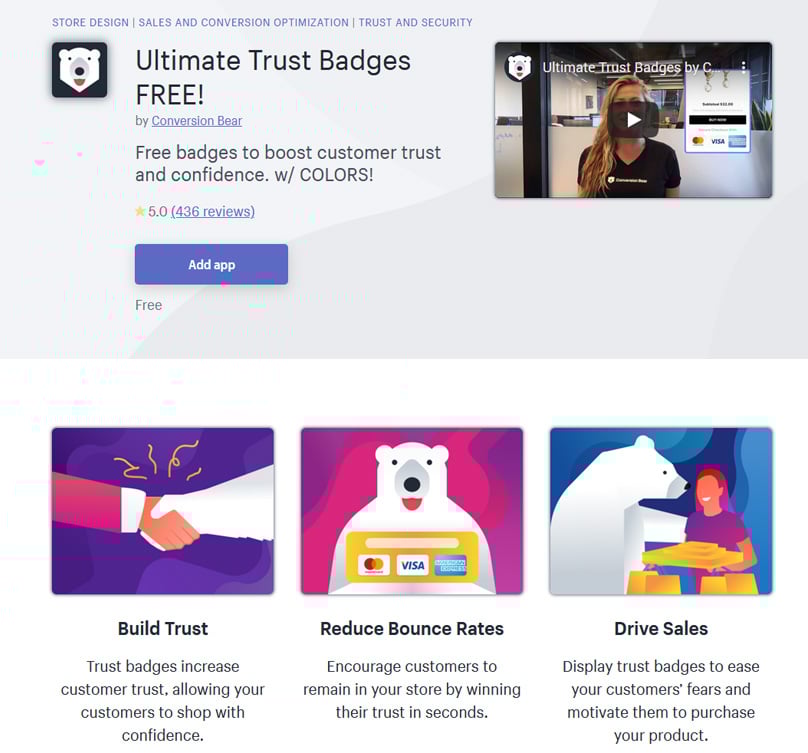Play the Ultimate Trust Badges video
Image resolution: width=808 pixels, height=753 pixels.
tap(634, 119)
